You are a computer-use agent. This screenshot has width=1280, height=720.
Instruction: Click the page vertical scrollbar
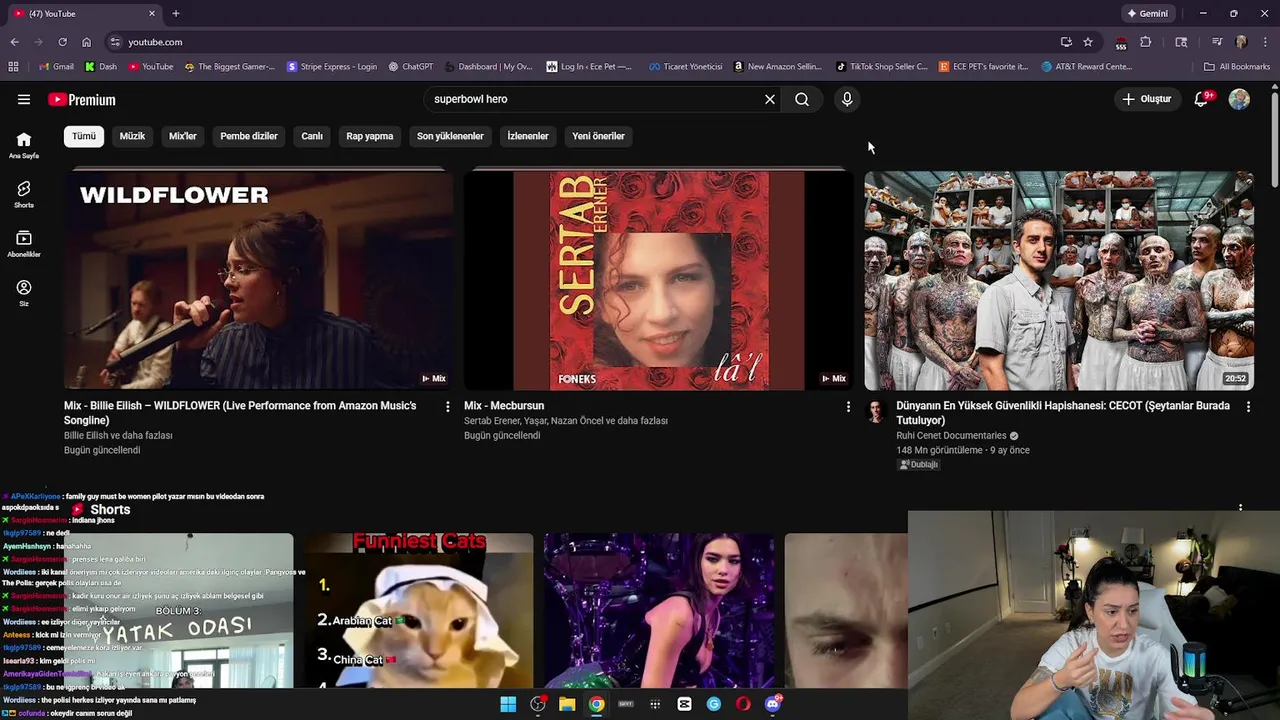coord(1274,138)
